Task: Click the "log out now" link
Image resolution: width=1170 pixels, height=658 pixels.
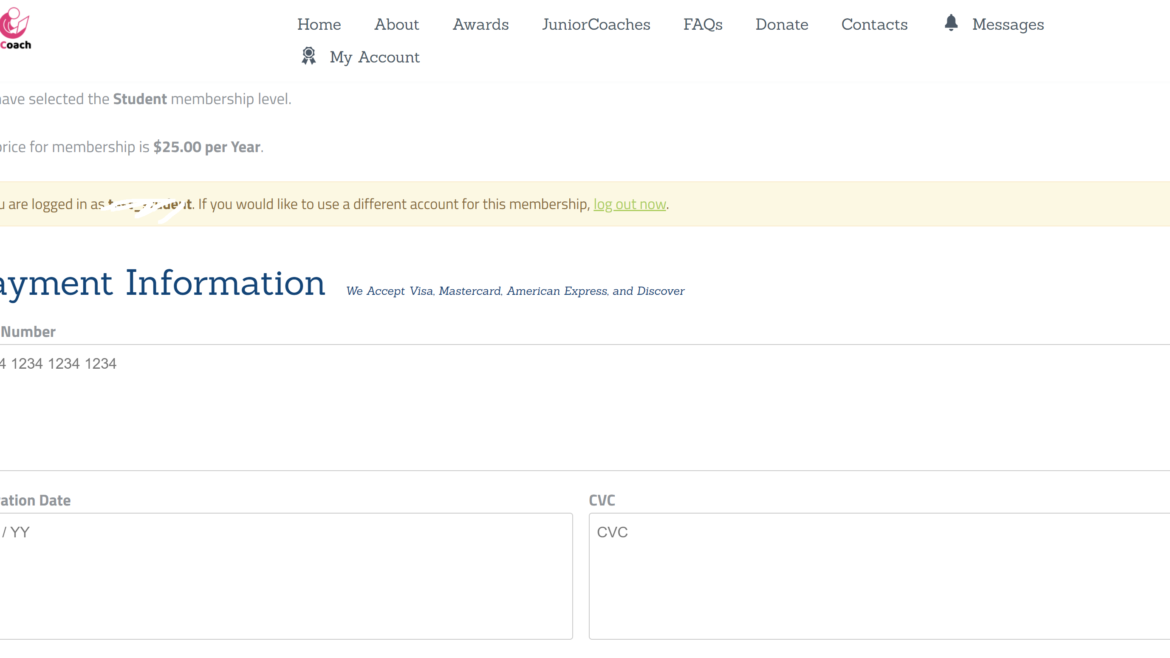Action: click(x=629, y=204)
